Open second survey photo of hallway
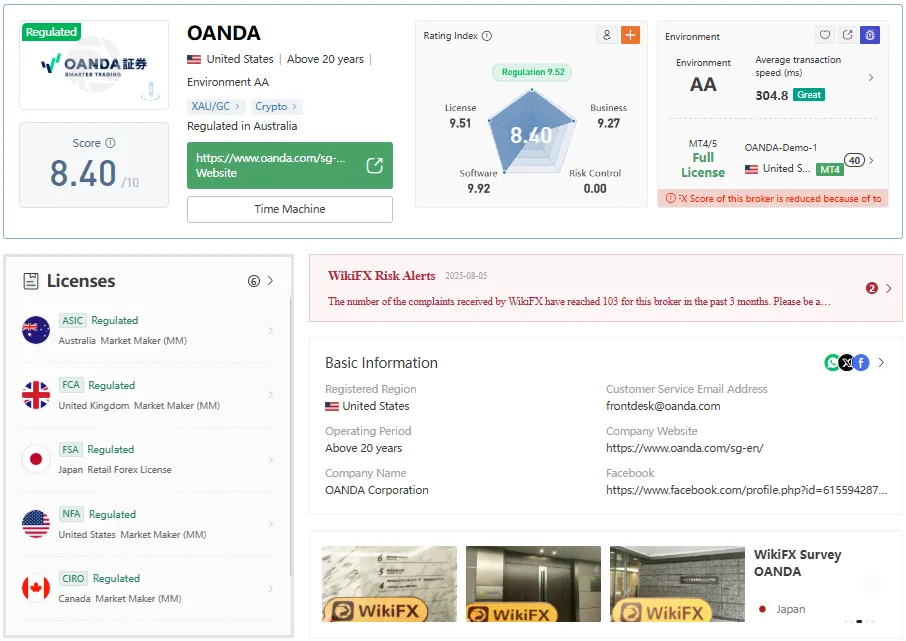 point(533,584)
